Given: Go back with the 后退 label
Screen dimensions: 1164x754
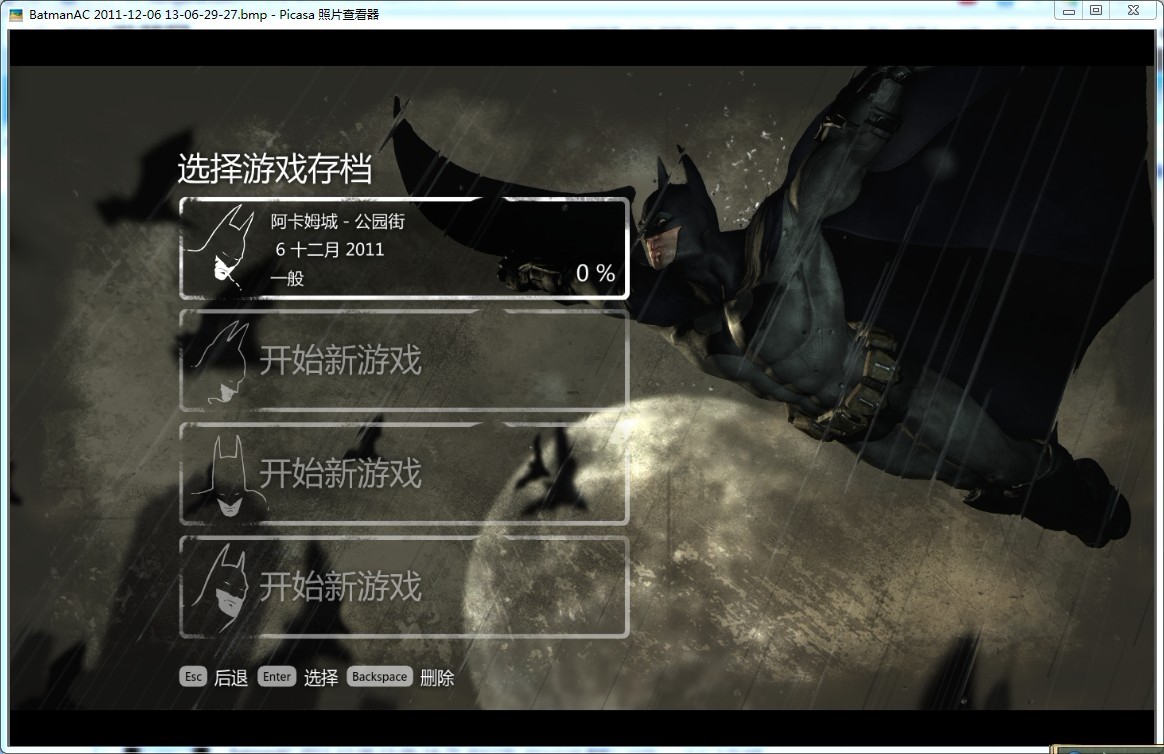Looking at the screenshot, I should [231, 678].
